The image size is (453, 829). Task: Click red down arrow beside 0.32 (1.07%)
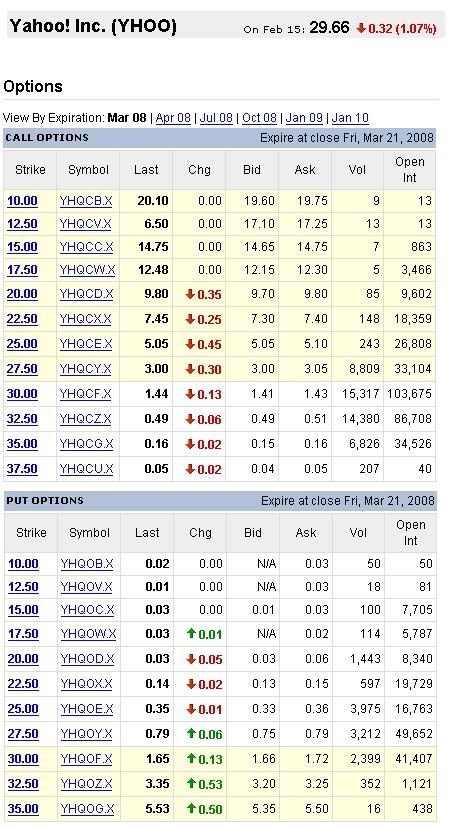[x=361, y=28]
